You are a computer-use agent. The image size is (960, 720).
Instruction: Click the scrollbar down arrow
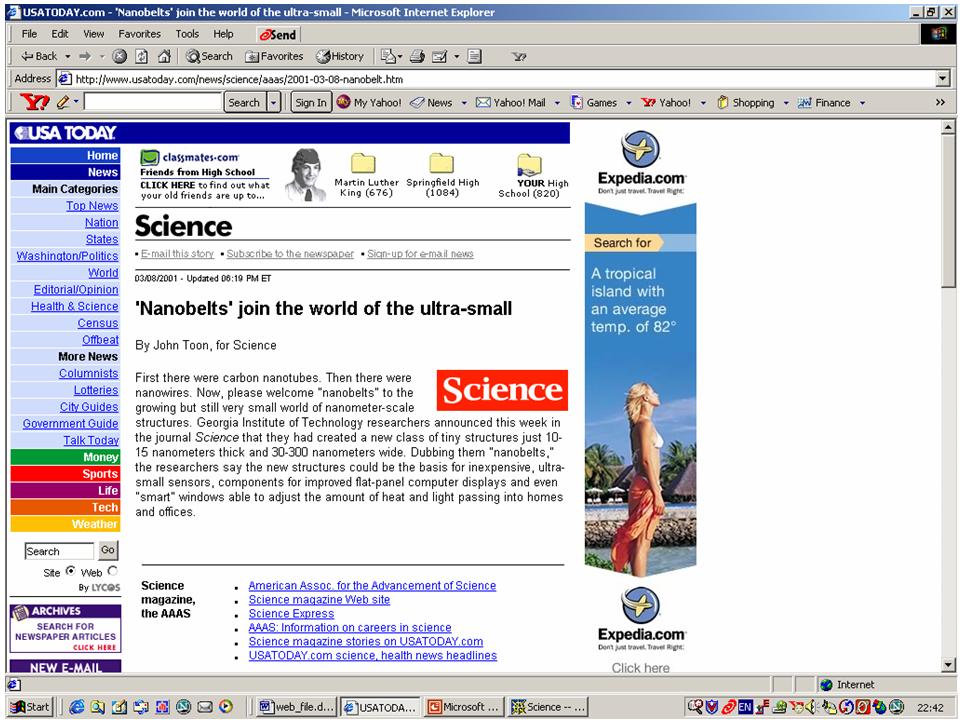coord(948,665)
